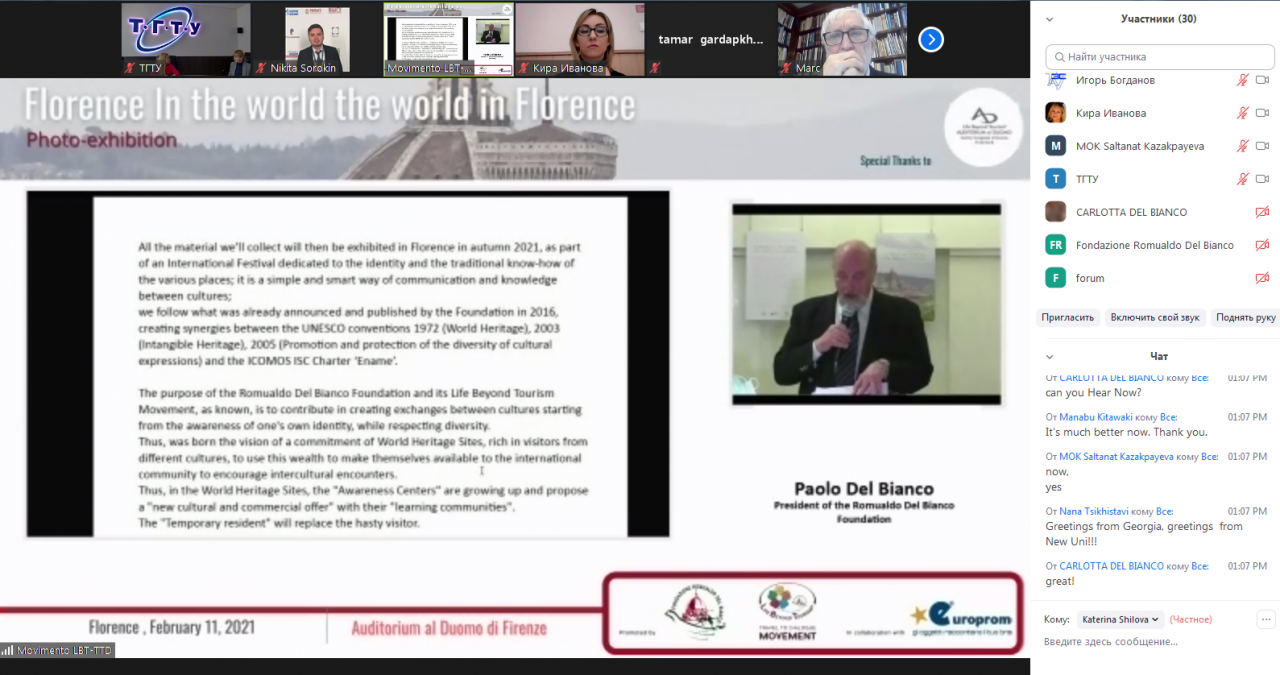Screen dimensions: 1280x675
Task: Click disabled camera icon for CARLOTTA DEL BIANCO
Action: pyautogui.click(x=1262, y=212)
